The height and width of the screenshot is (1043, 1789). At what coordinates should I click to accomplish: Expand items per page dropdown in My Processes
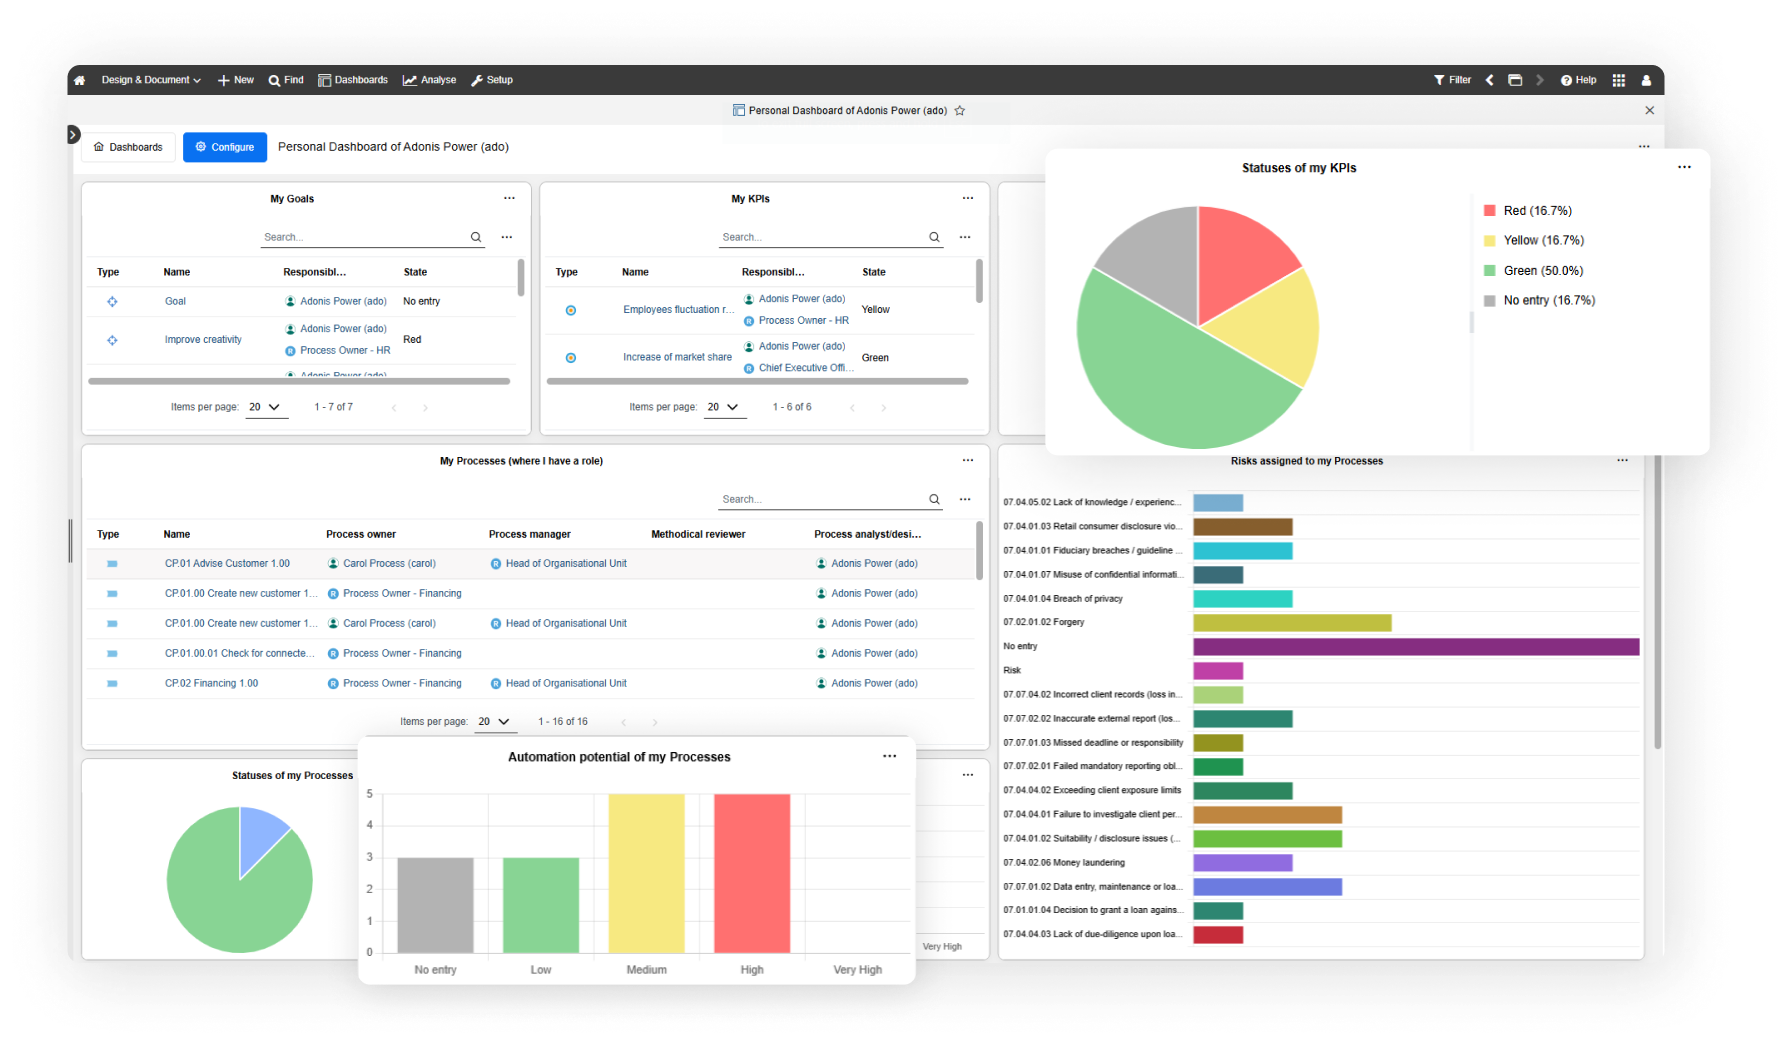click(x=495, y=721)
